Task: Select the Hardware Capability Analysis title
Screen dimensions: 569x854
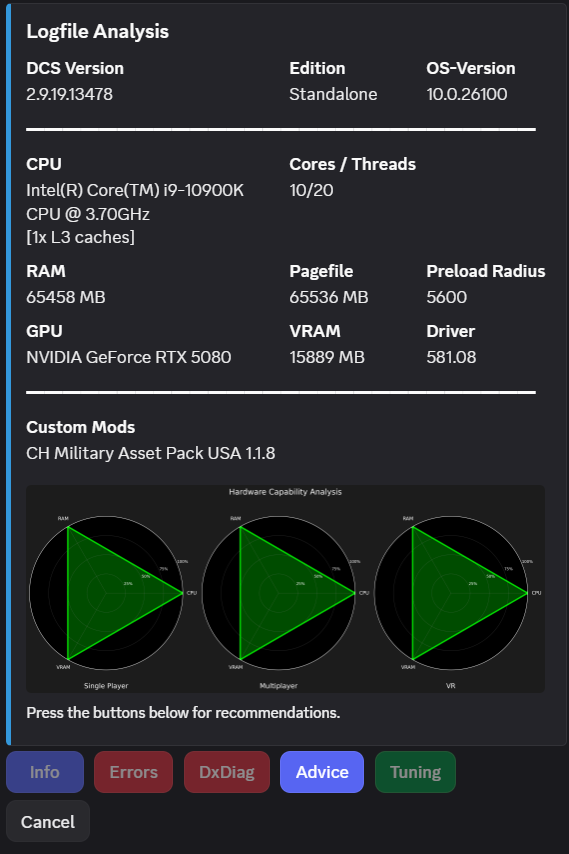Action: (x=285, y=492)
